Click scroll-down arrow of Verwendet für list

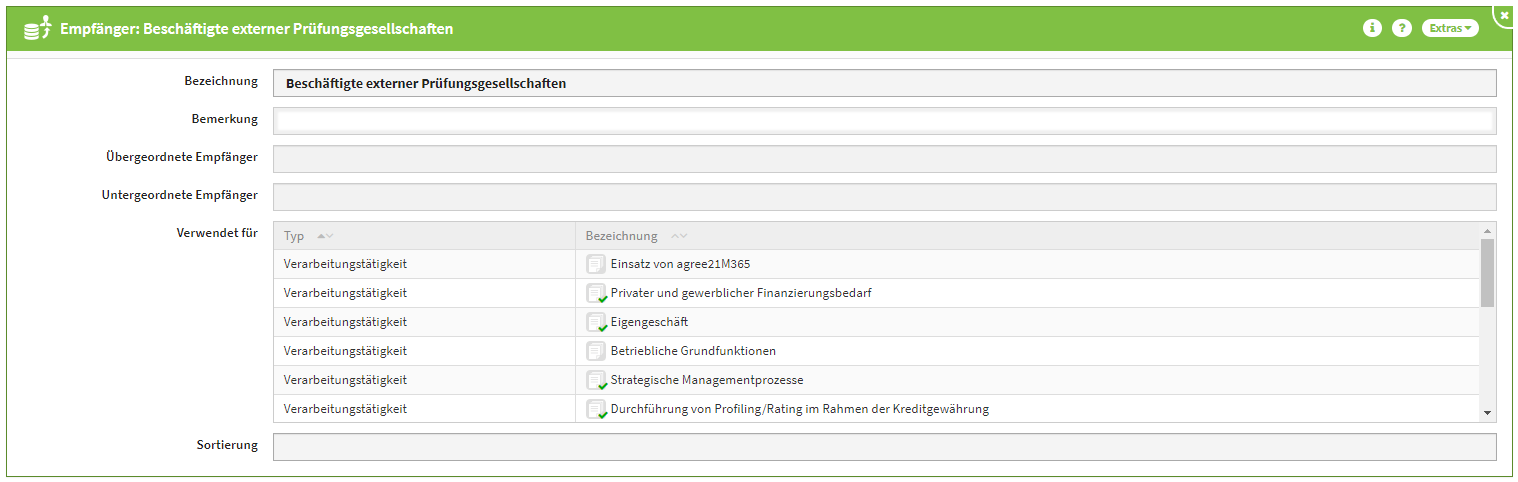coord(1487,413)
